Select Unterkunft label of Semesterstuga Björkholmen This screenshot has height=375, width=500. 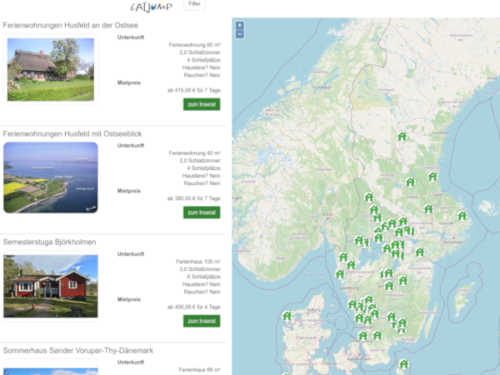point(131,254)
